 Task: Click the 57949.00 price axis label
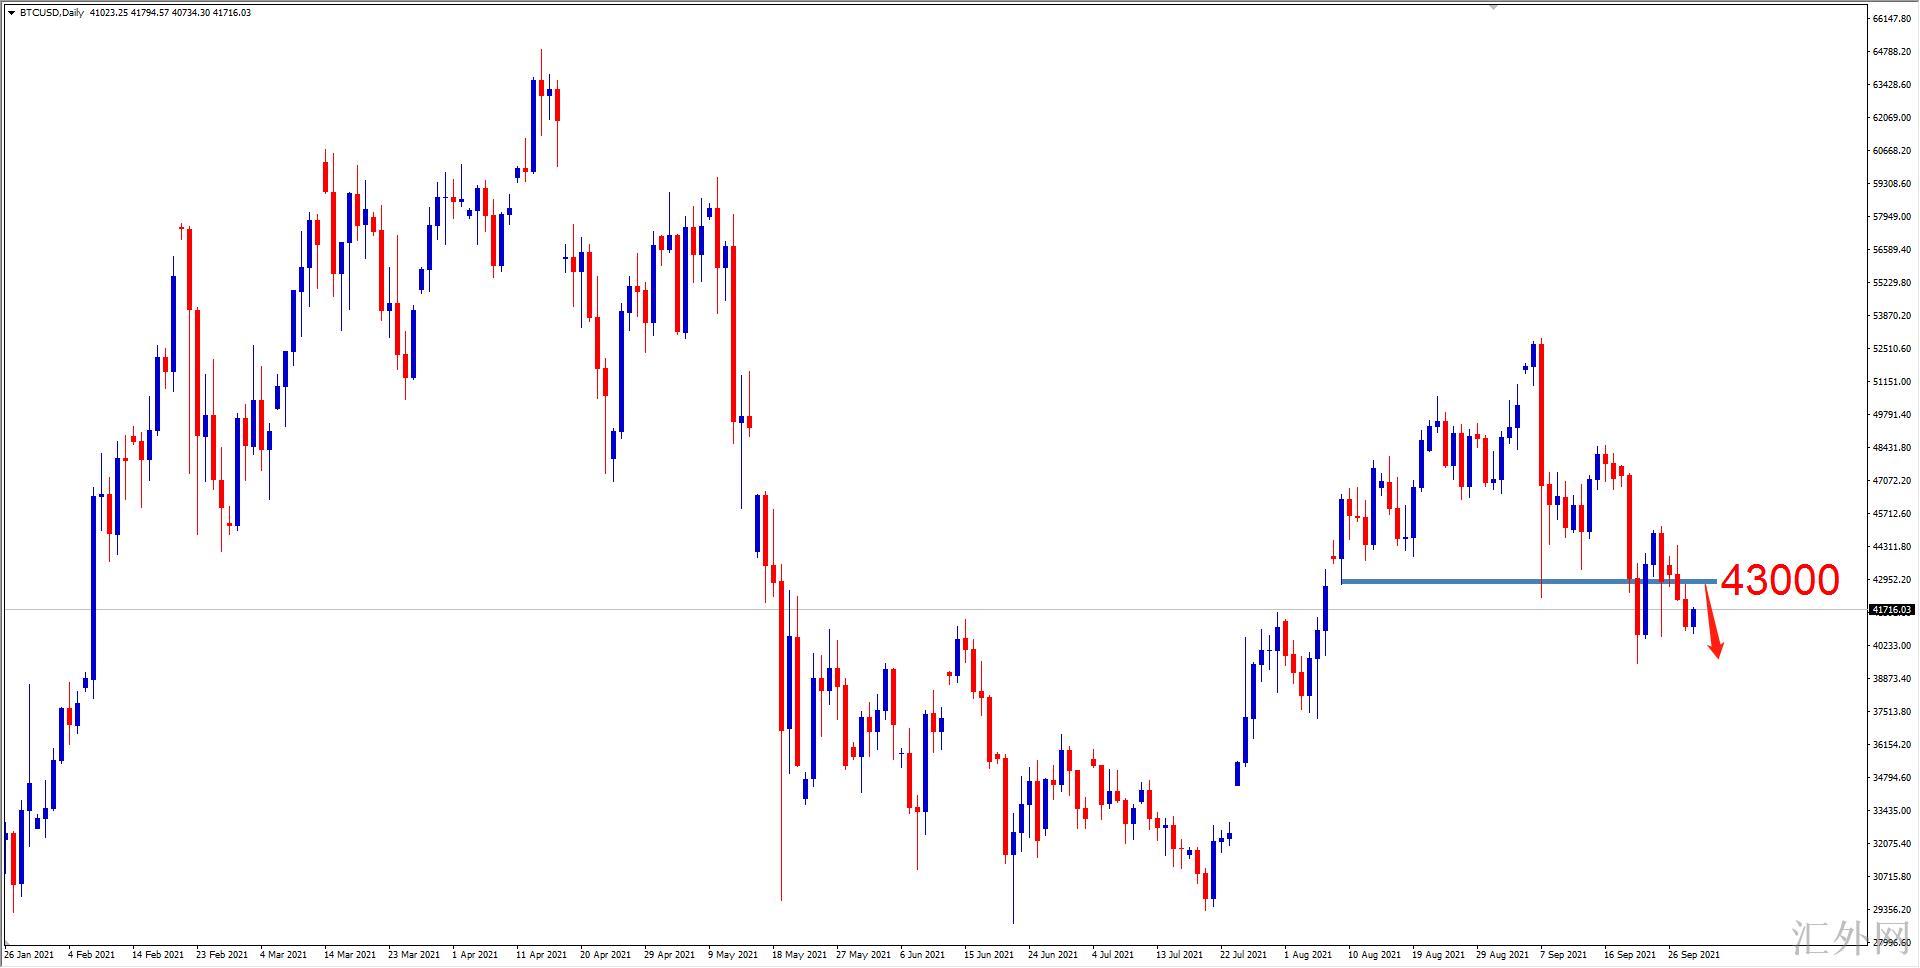point(1892,217)
